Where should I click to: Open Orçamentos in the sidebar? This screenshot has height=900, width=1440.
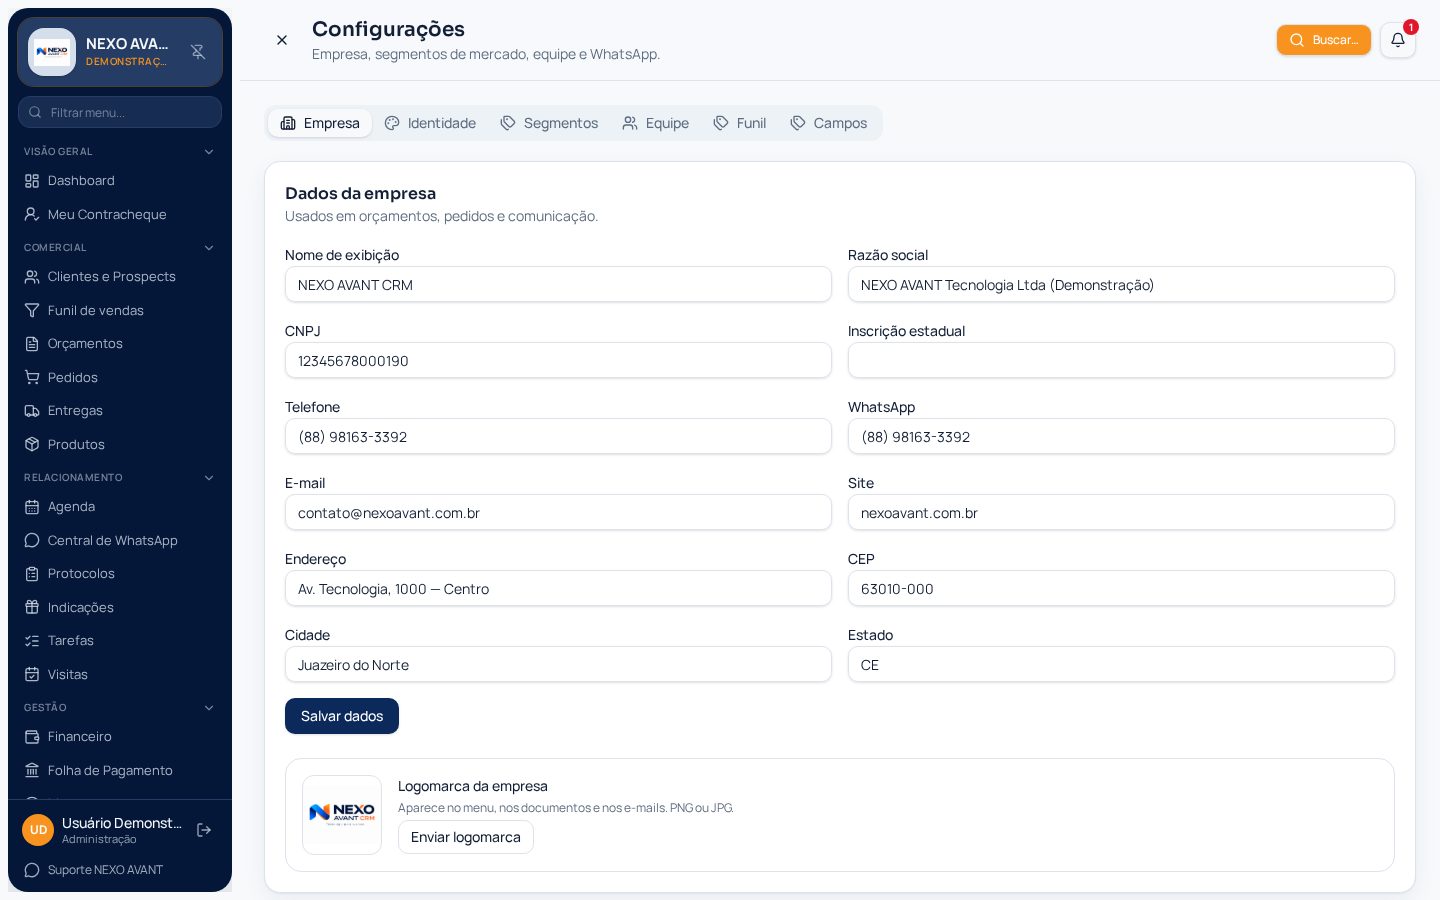click(x=120, y=344)
